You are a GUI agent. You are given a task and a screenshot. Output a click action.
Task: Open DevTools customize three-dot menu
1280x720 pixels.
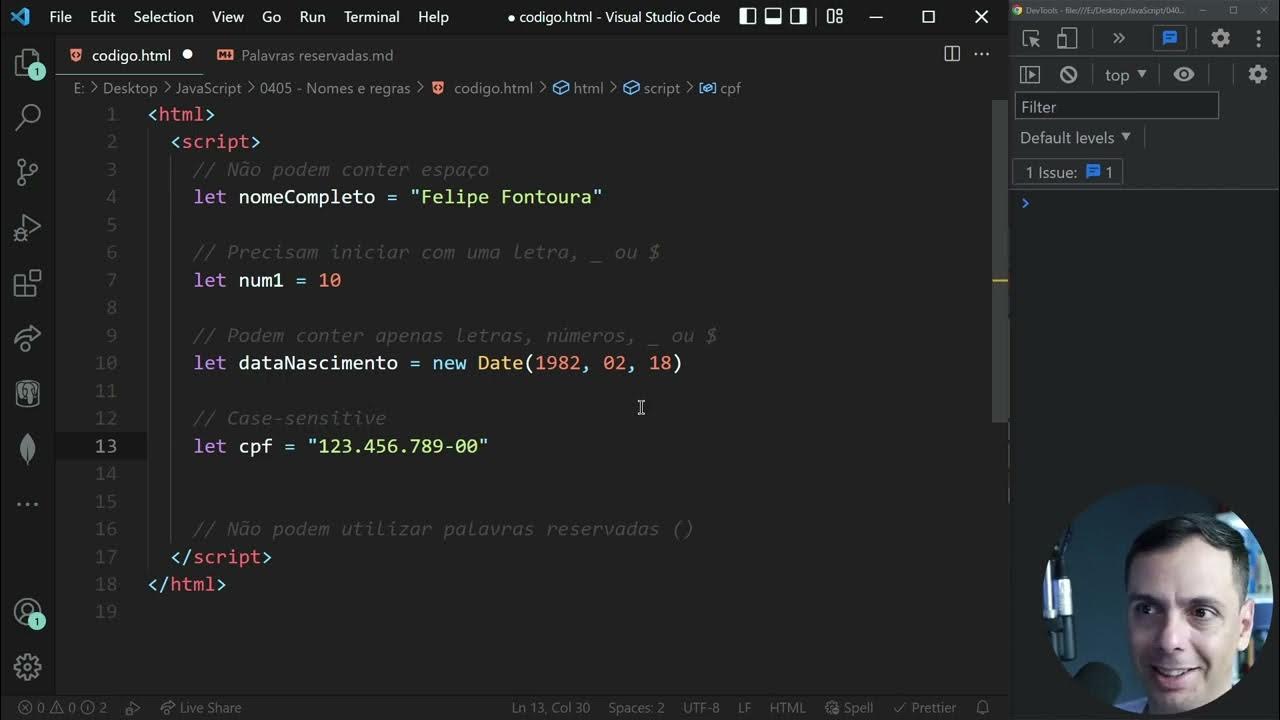pyautogui.click(x=1258, y=38)
